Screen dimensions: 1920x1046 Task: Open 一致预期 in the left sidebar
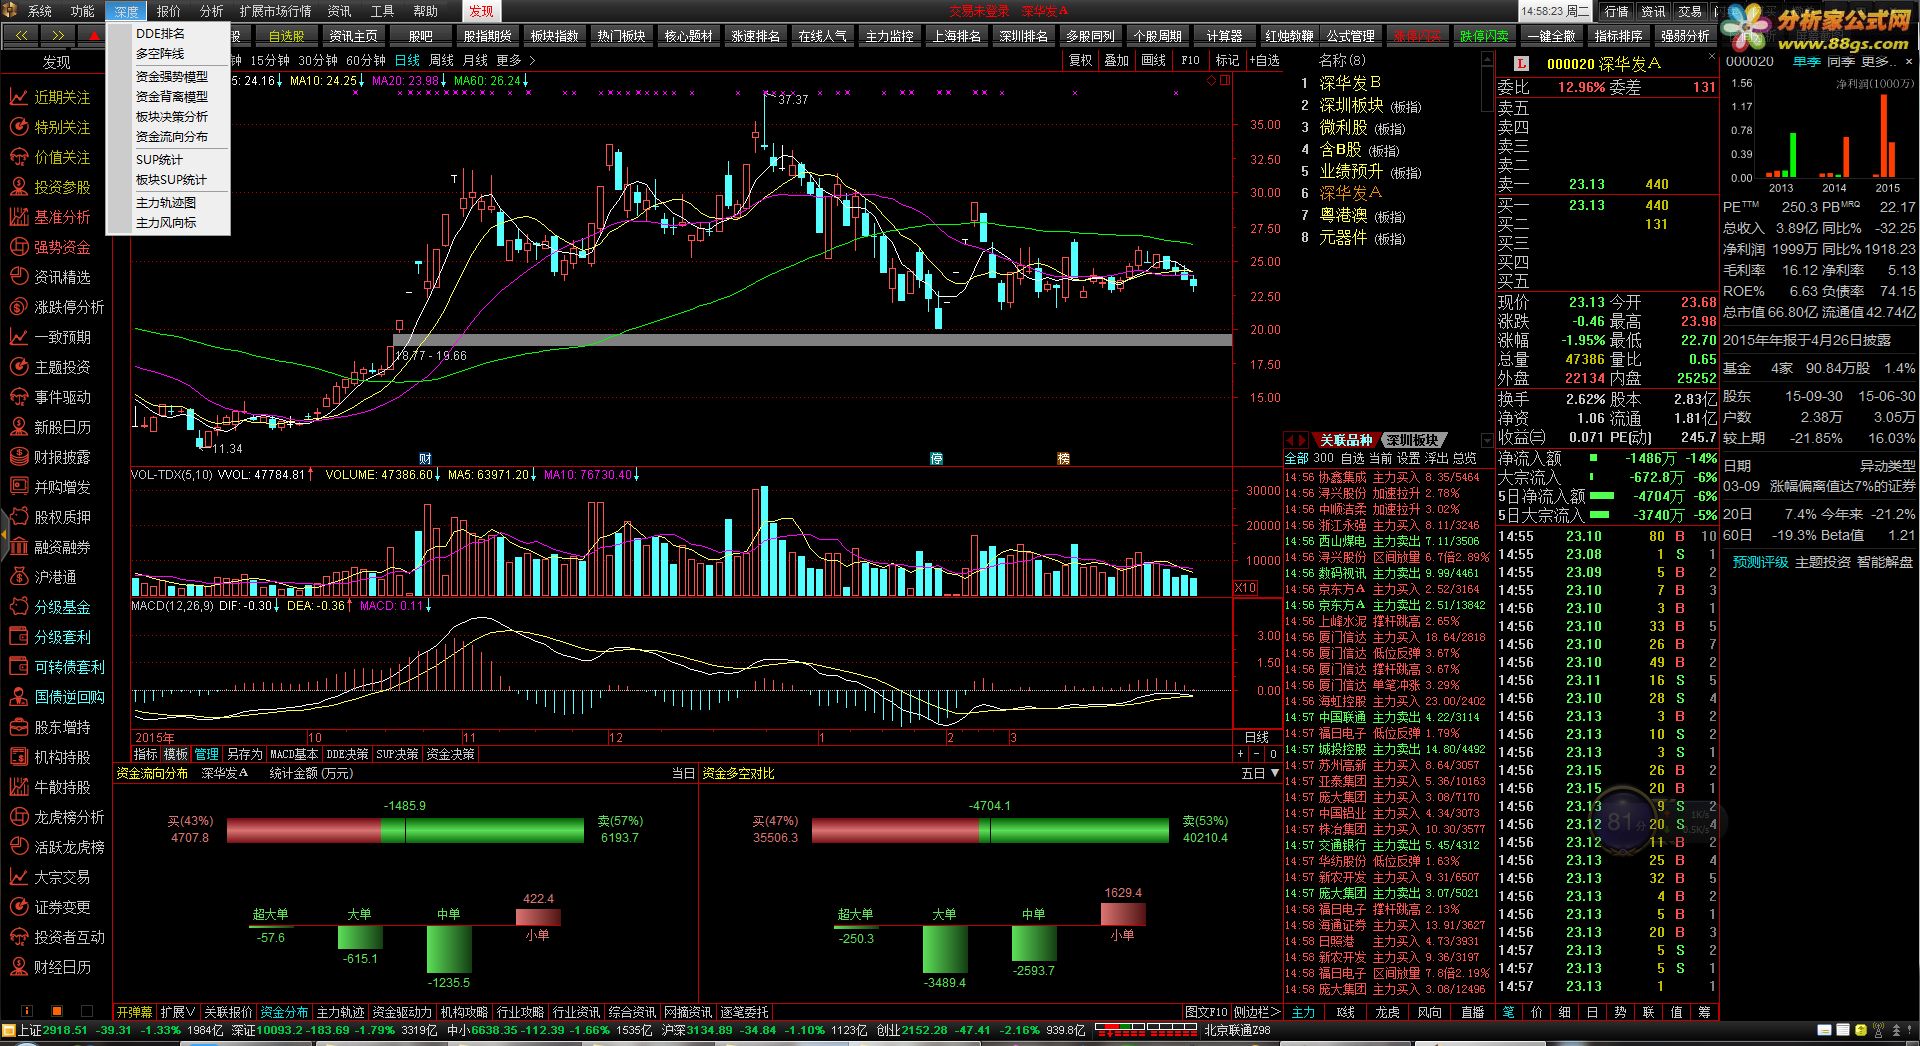point(62,337)
